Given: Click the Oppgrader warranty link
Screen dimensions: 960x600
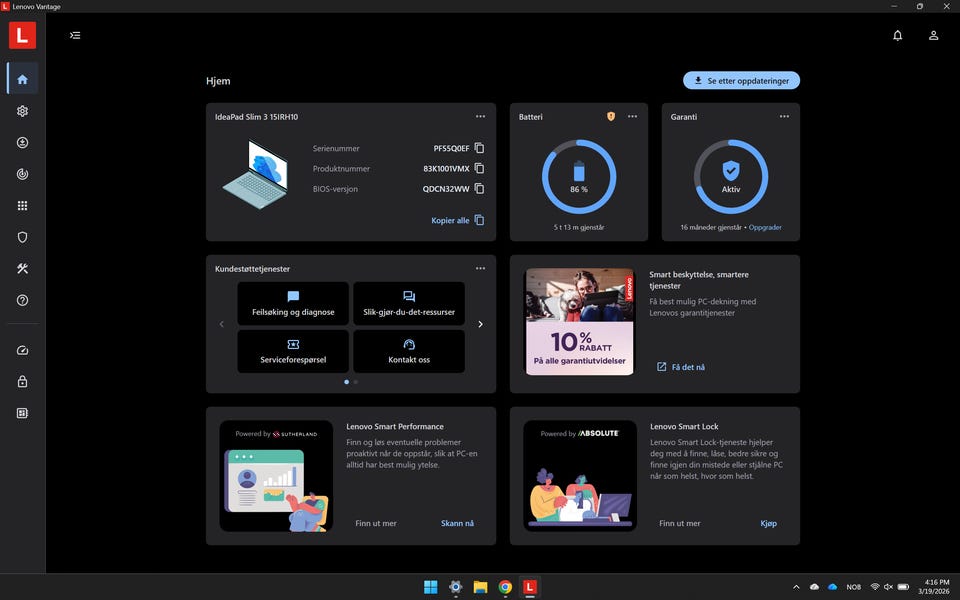Looking at the screenshot, I should 765,227.
